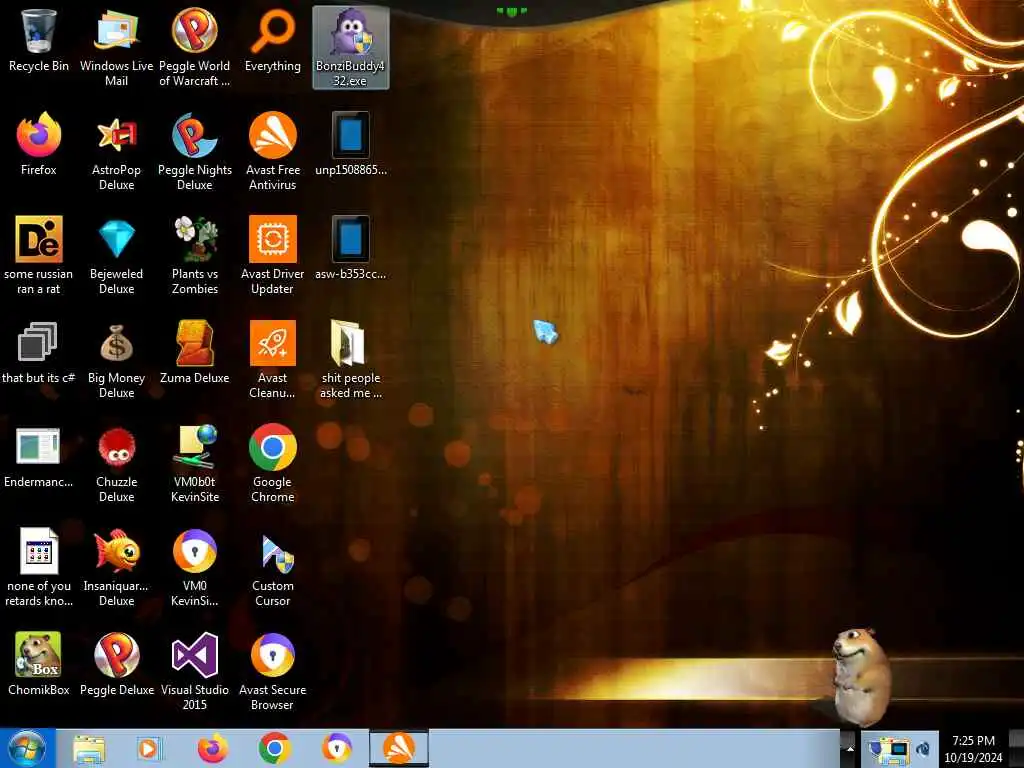Show hidden system tray icons
This screenshot has width=1024, height=768.
tap(850, 749)
